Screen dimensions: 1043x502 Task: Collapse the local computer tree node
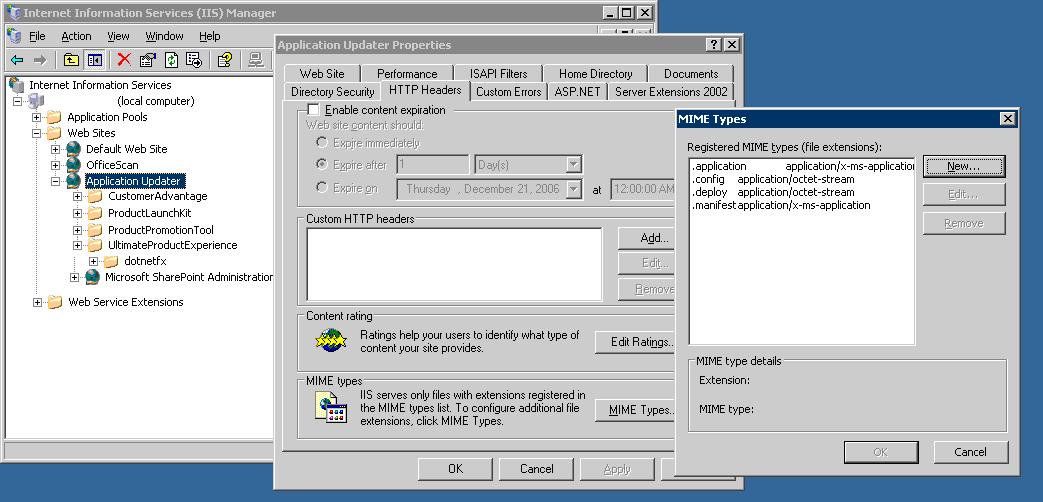pyautogui.click(x=18, y=101)
